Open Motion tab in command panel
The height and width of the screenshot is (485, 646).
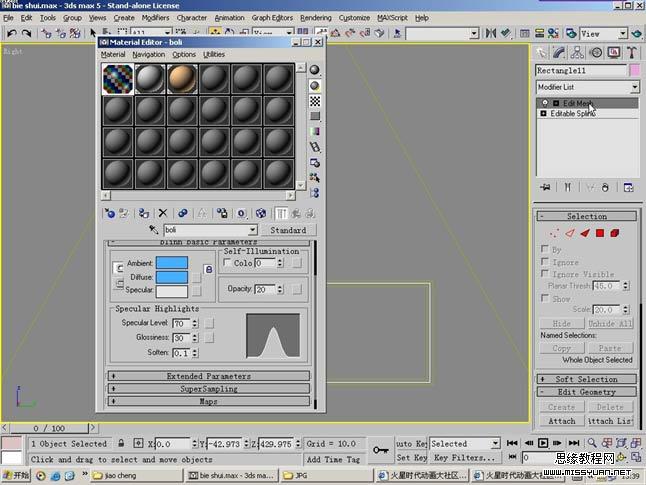pos(596,52)
